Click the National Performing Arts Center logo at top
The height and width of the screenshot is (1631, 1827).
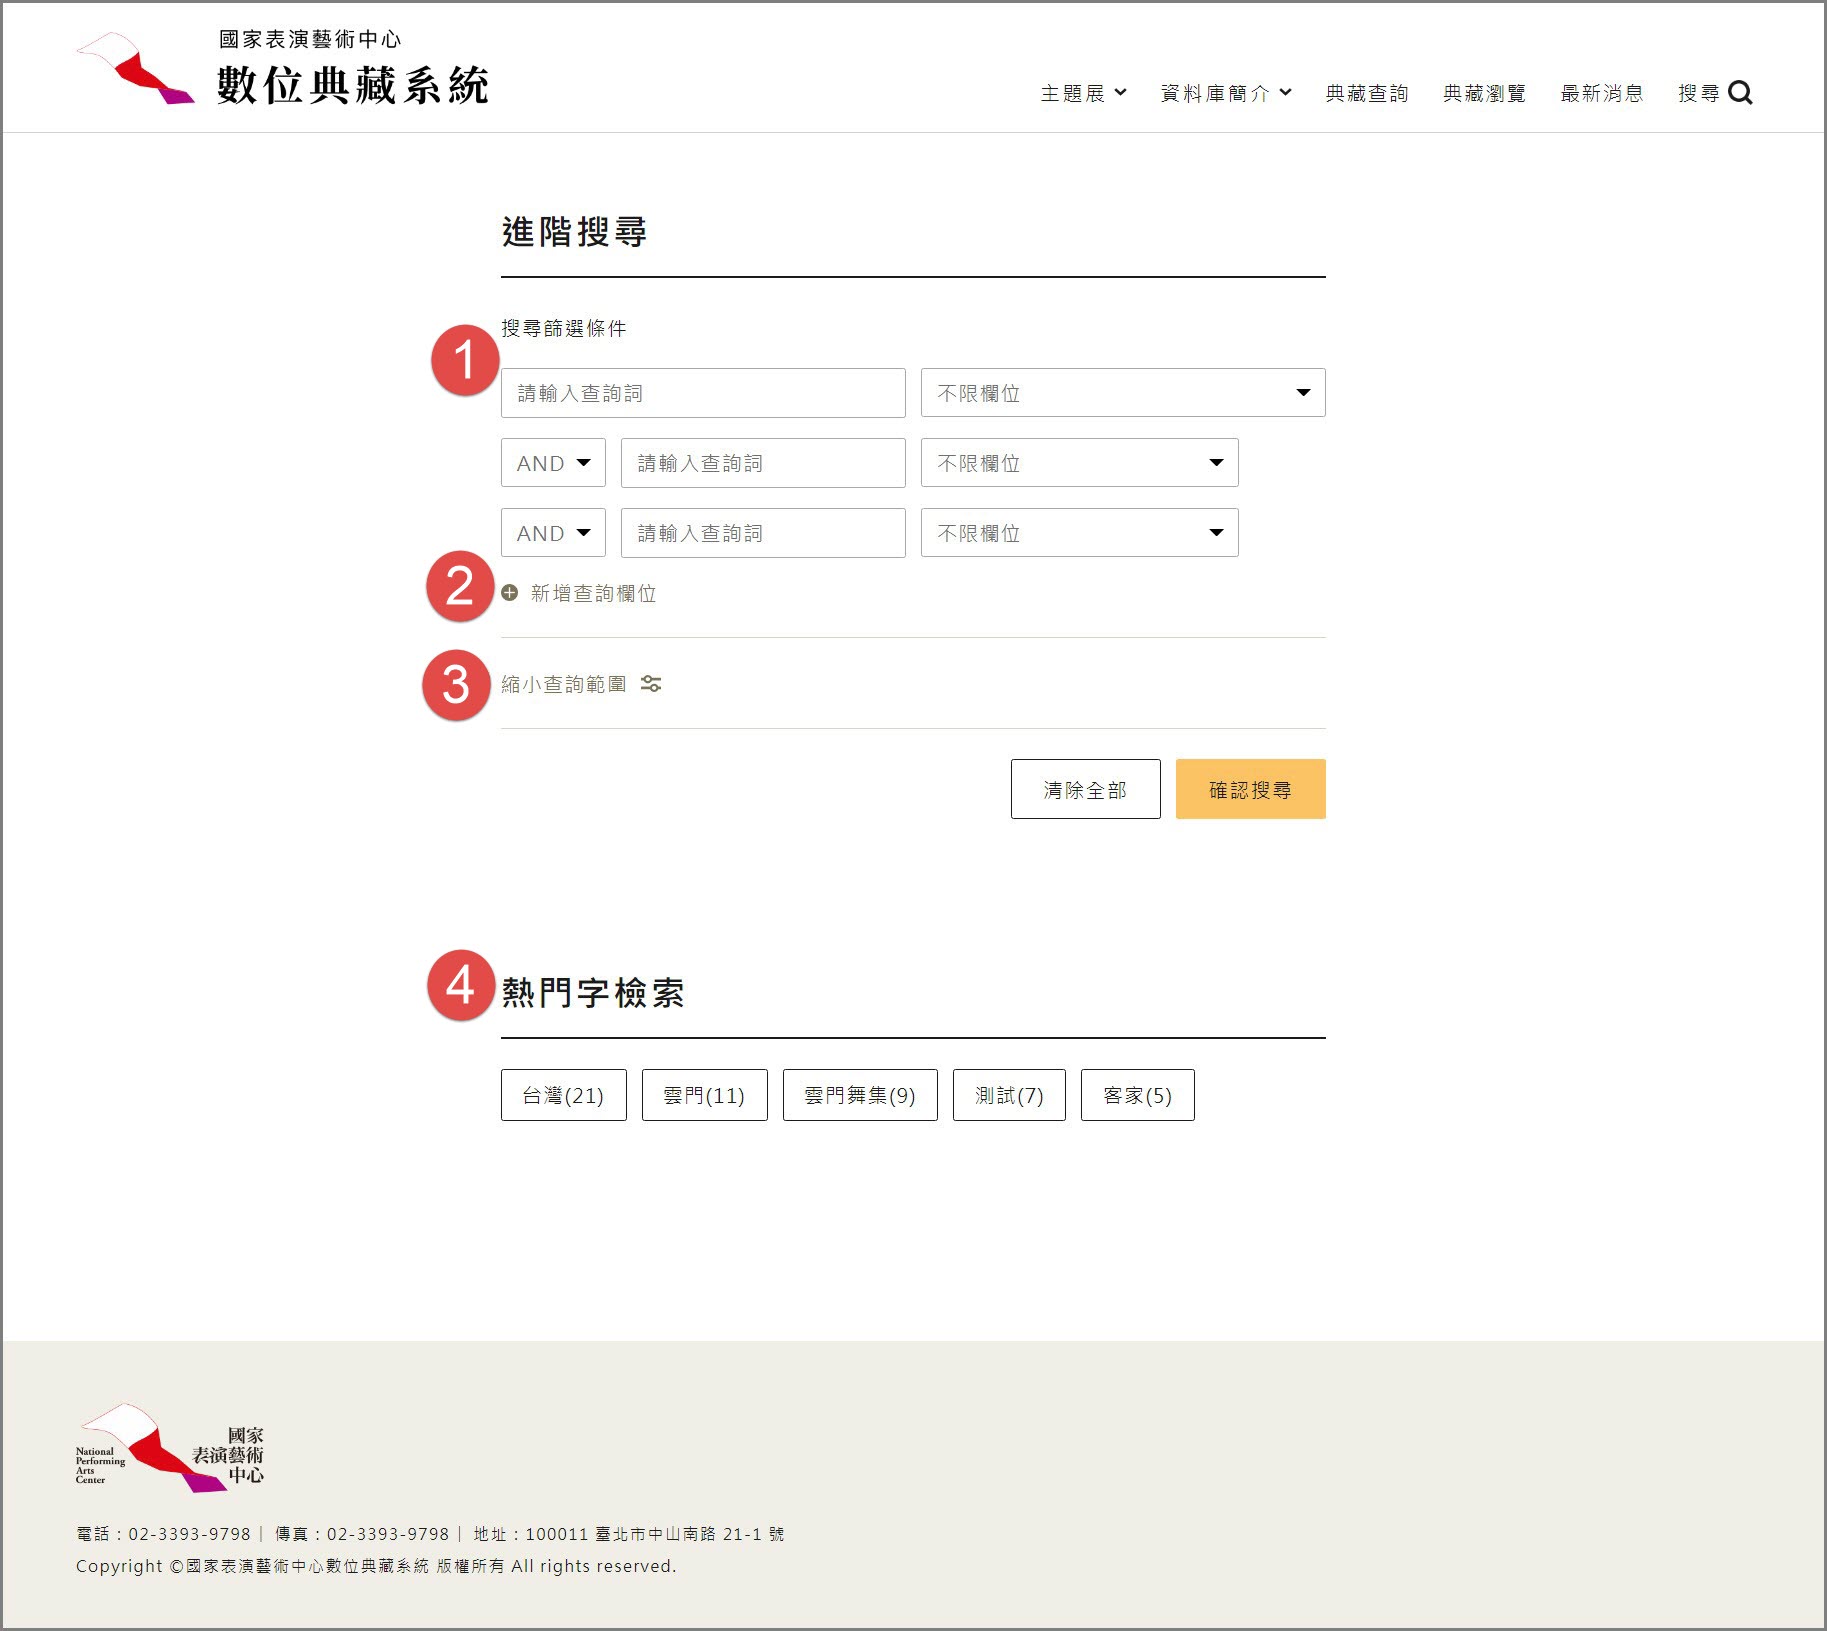coord(135,66)
